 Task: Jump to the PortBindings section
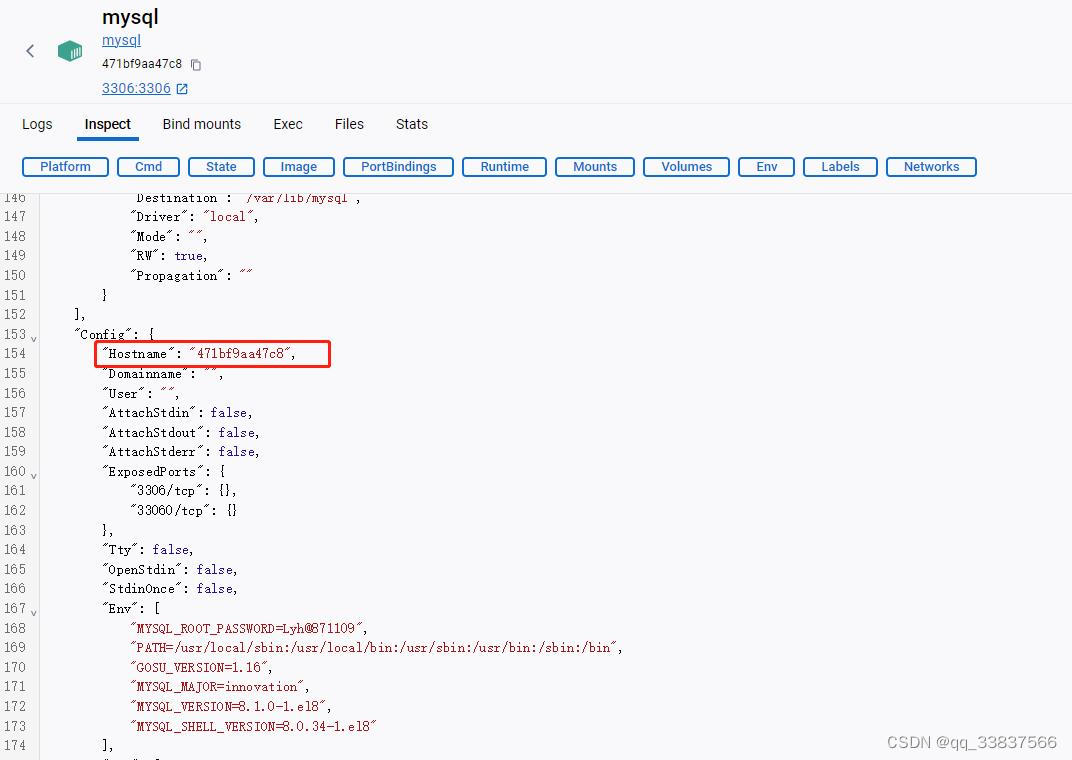pos(398,167)
